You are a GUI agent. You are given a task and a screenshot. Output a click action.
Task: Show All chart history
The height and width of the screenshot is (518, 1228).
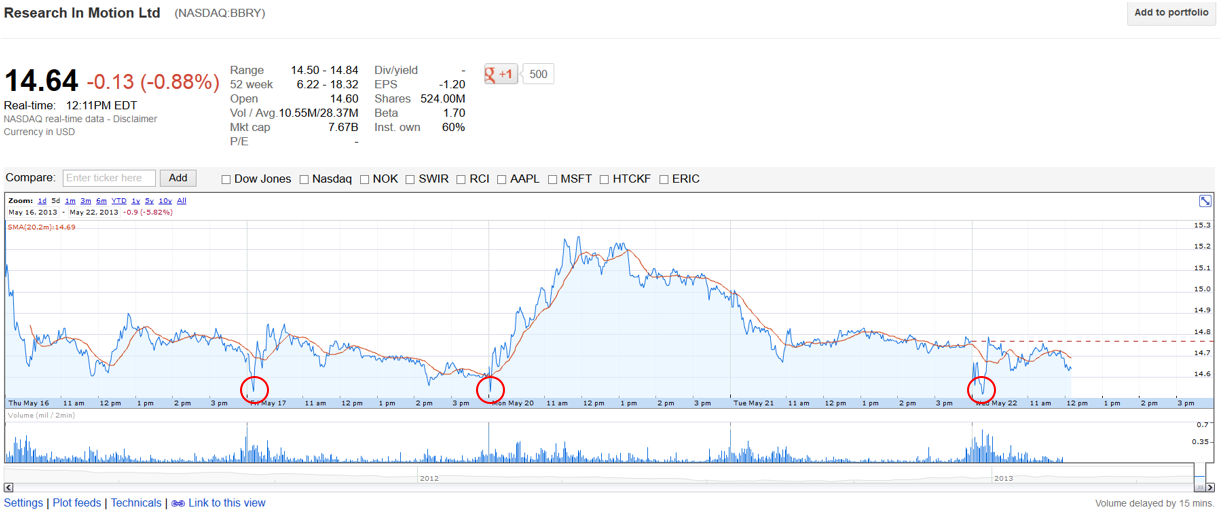[181, 201]
